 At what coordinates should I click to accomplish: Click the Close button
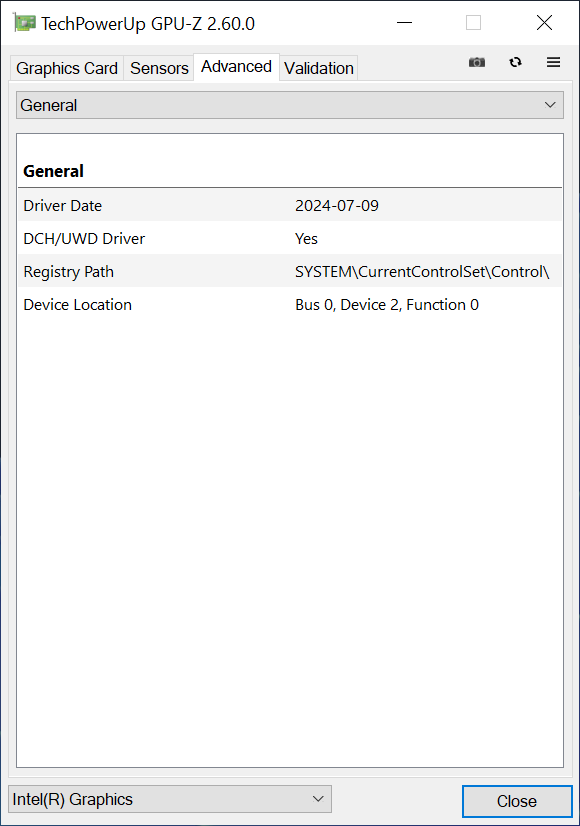[x=517, y=801]
